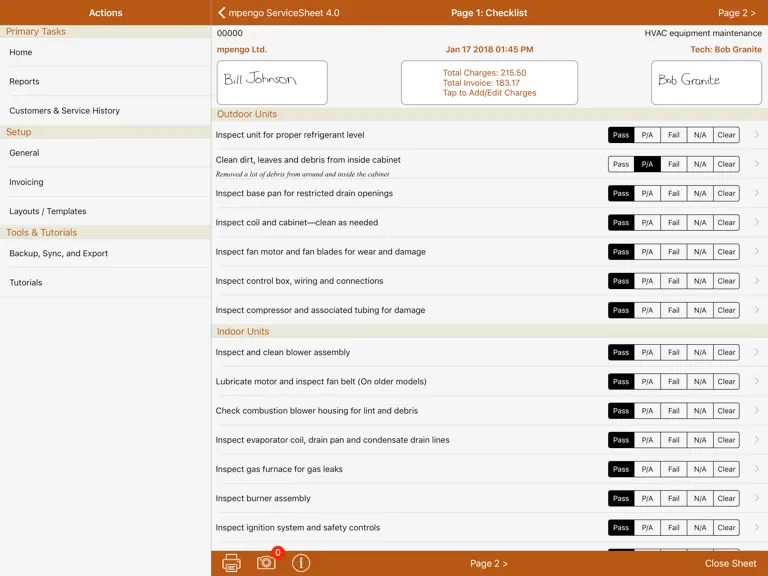Tap the sheet number 00000

coord(230,33)
